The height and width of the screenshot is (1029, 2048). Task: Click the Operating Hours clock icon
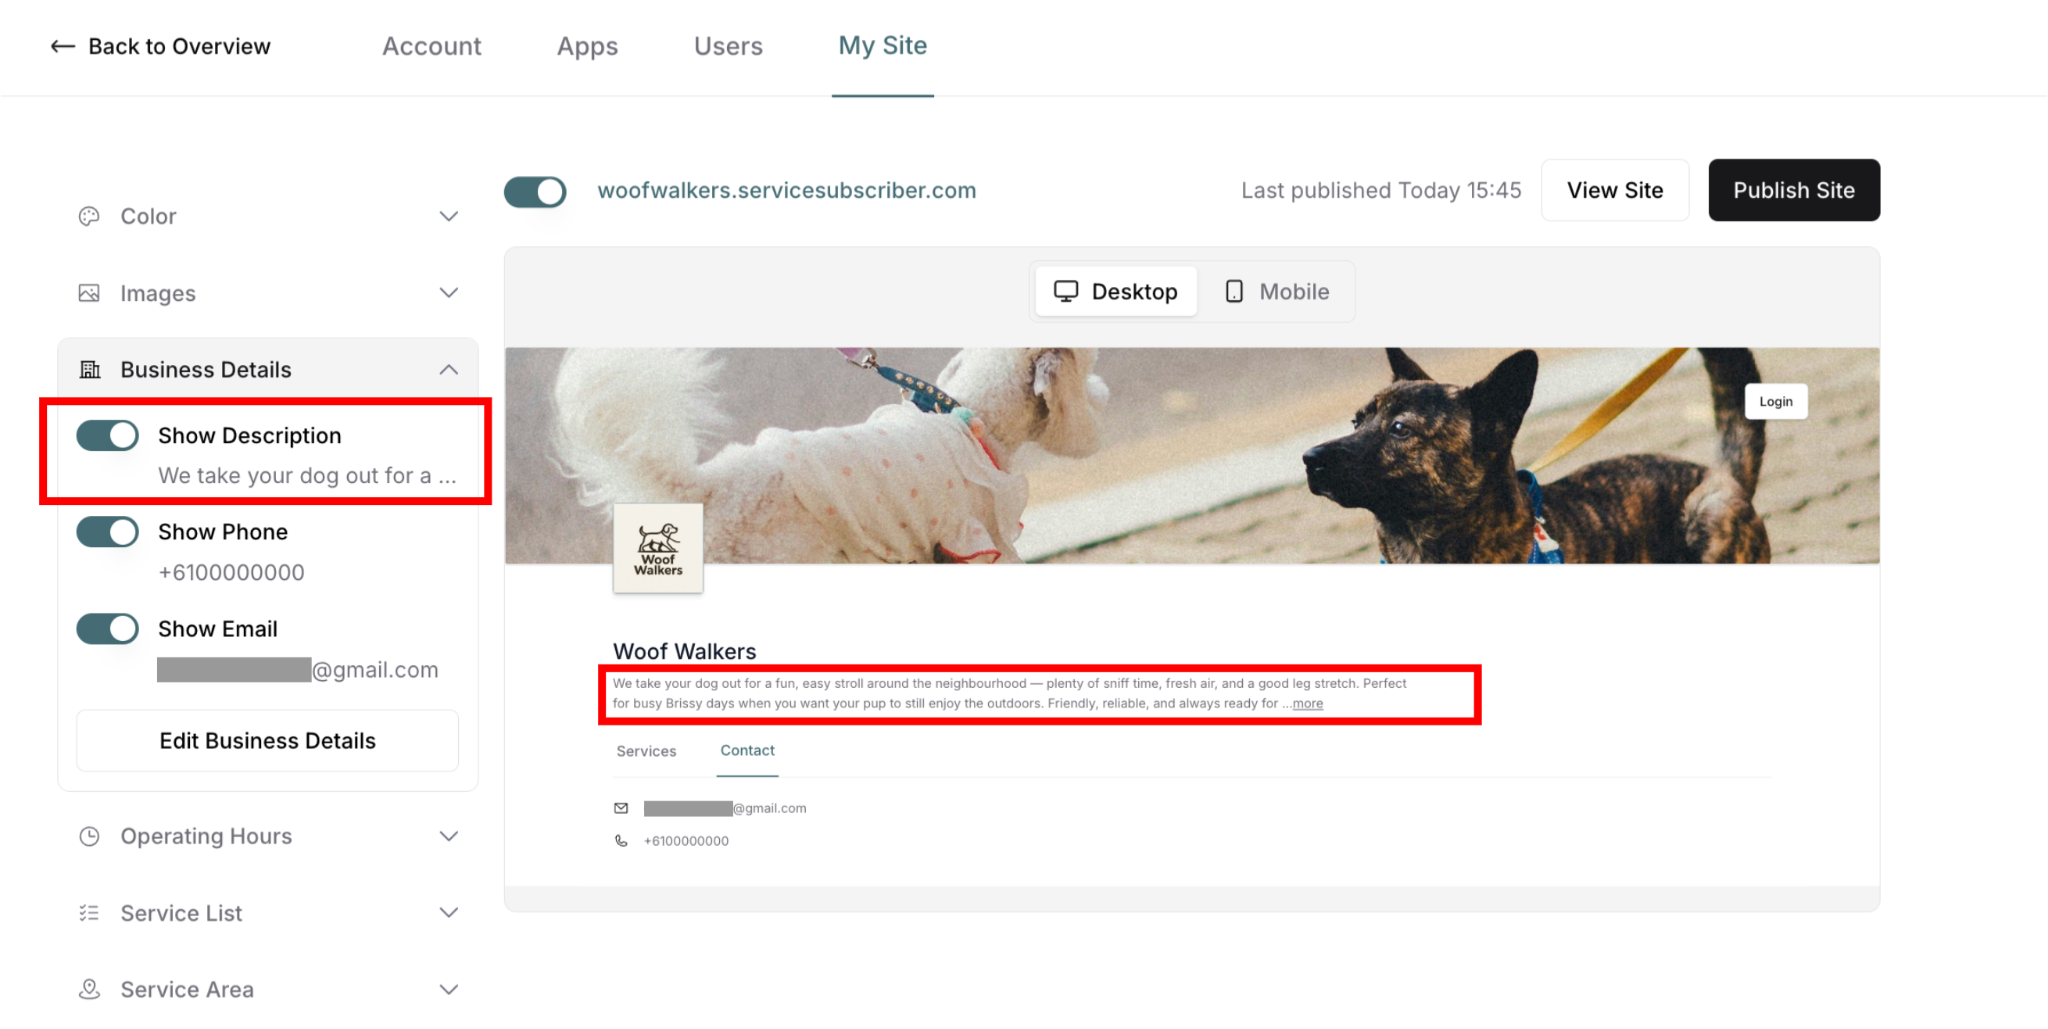point(89,836)
